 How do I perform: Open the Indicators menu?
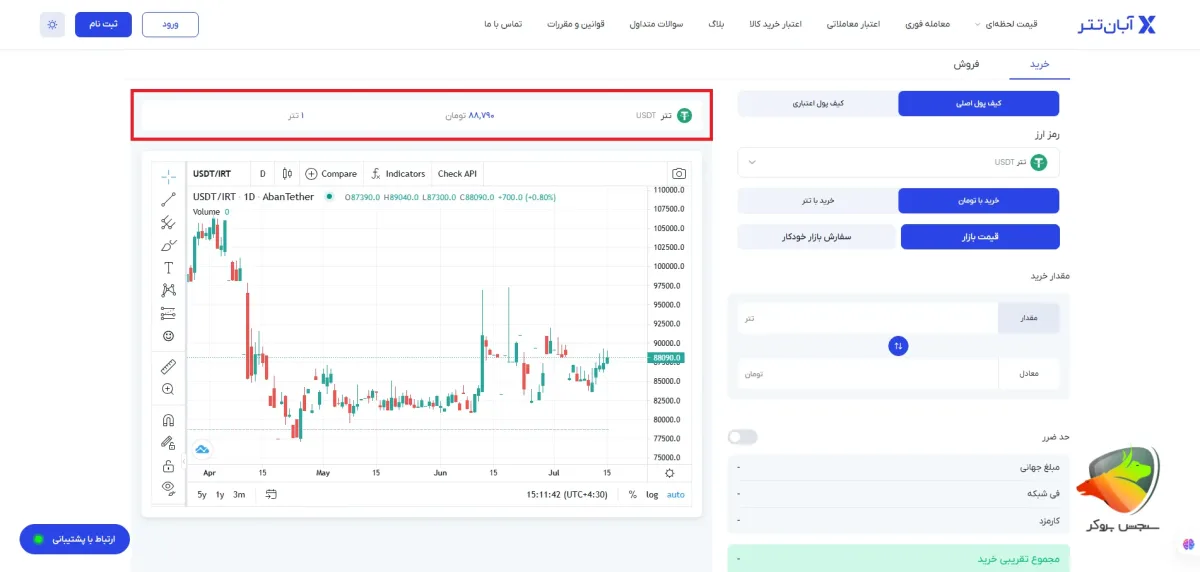pos(398,174)
